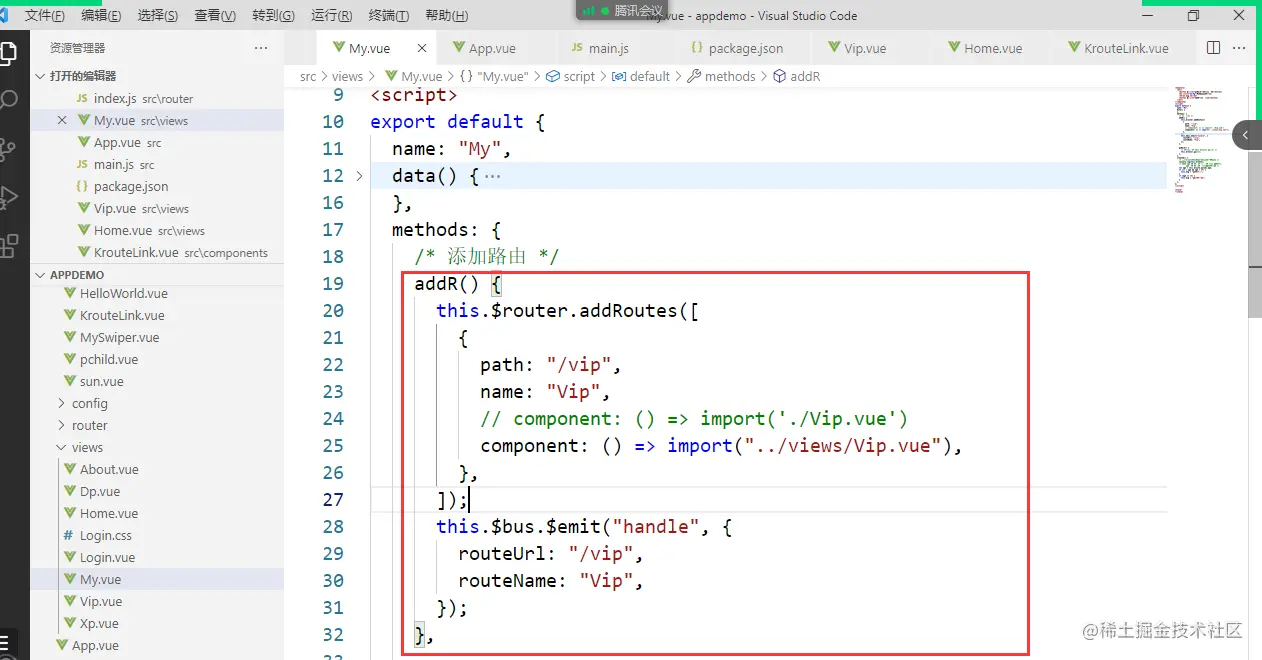1262x660 pixels.
Task: Click the script breadcrumb segment
Action: tap(570, 76)
